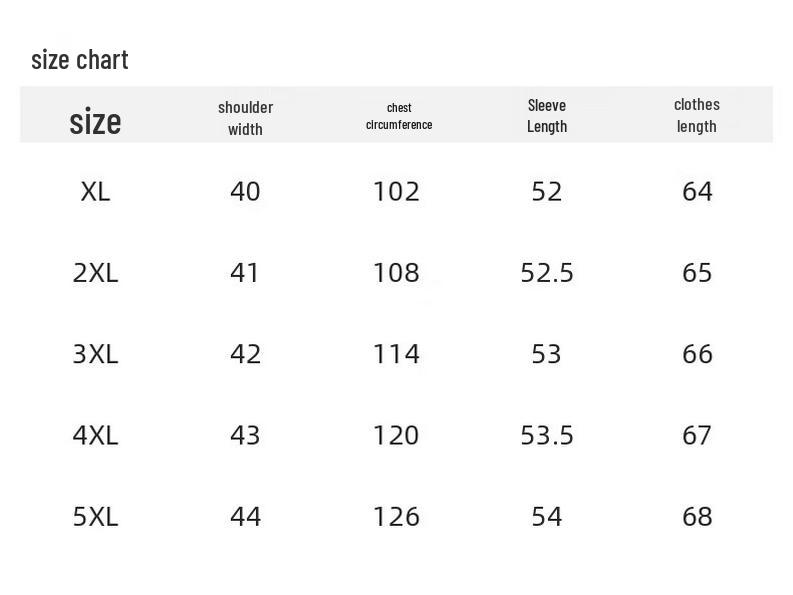
Task: Select the "Sleeve Length" column header
Action: click(x=547, y=116)
